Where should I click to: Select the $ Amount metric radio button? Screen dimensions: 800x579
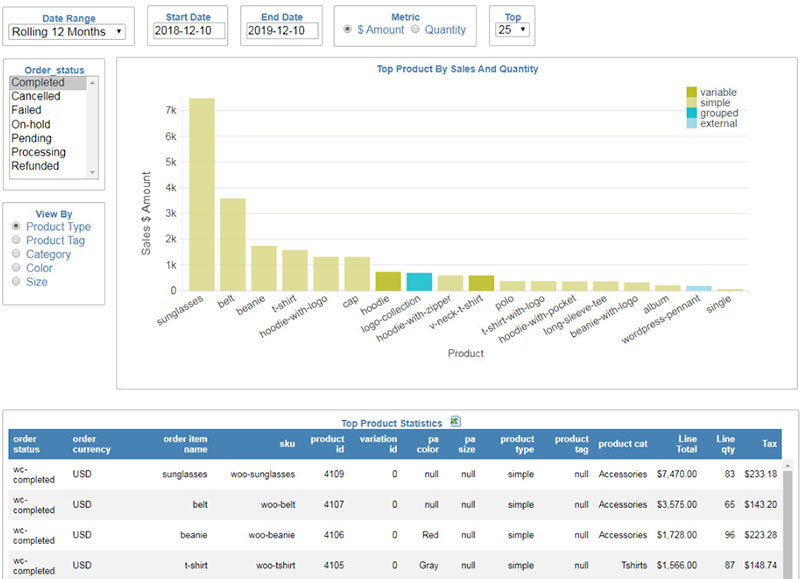point(347,30)
